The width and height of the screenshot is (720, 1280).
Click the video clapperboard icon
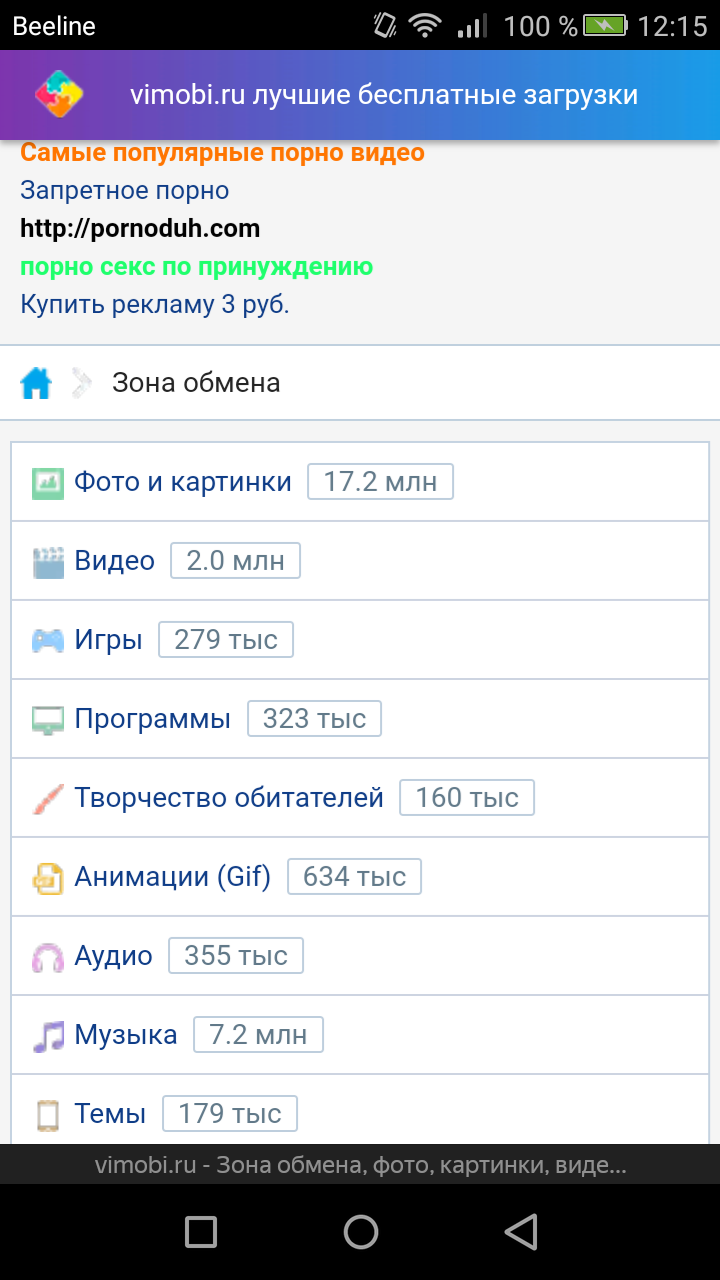coord(47,562)
